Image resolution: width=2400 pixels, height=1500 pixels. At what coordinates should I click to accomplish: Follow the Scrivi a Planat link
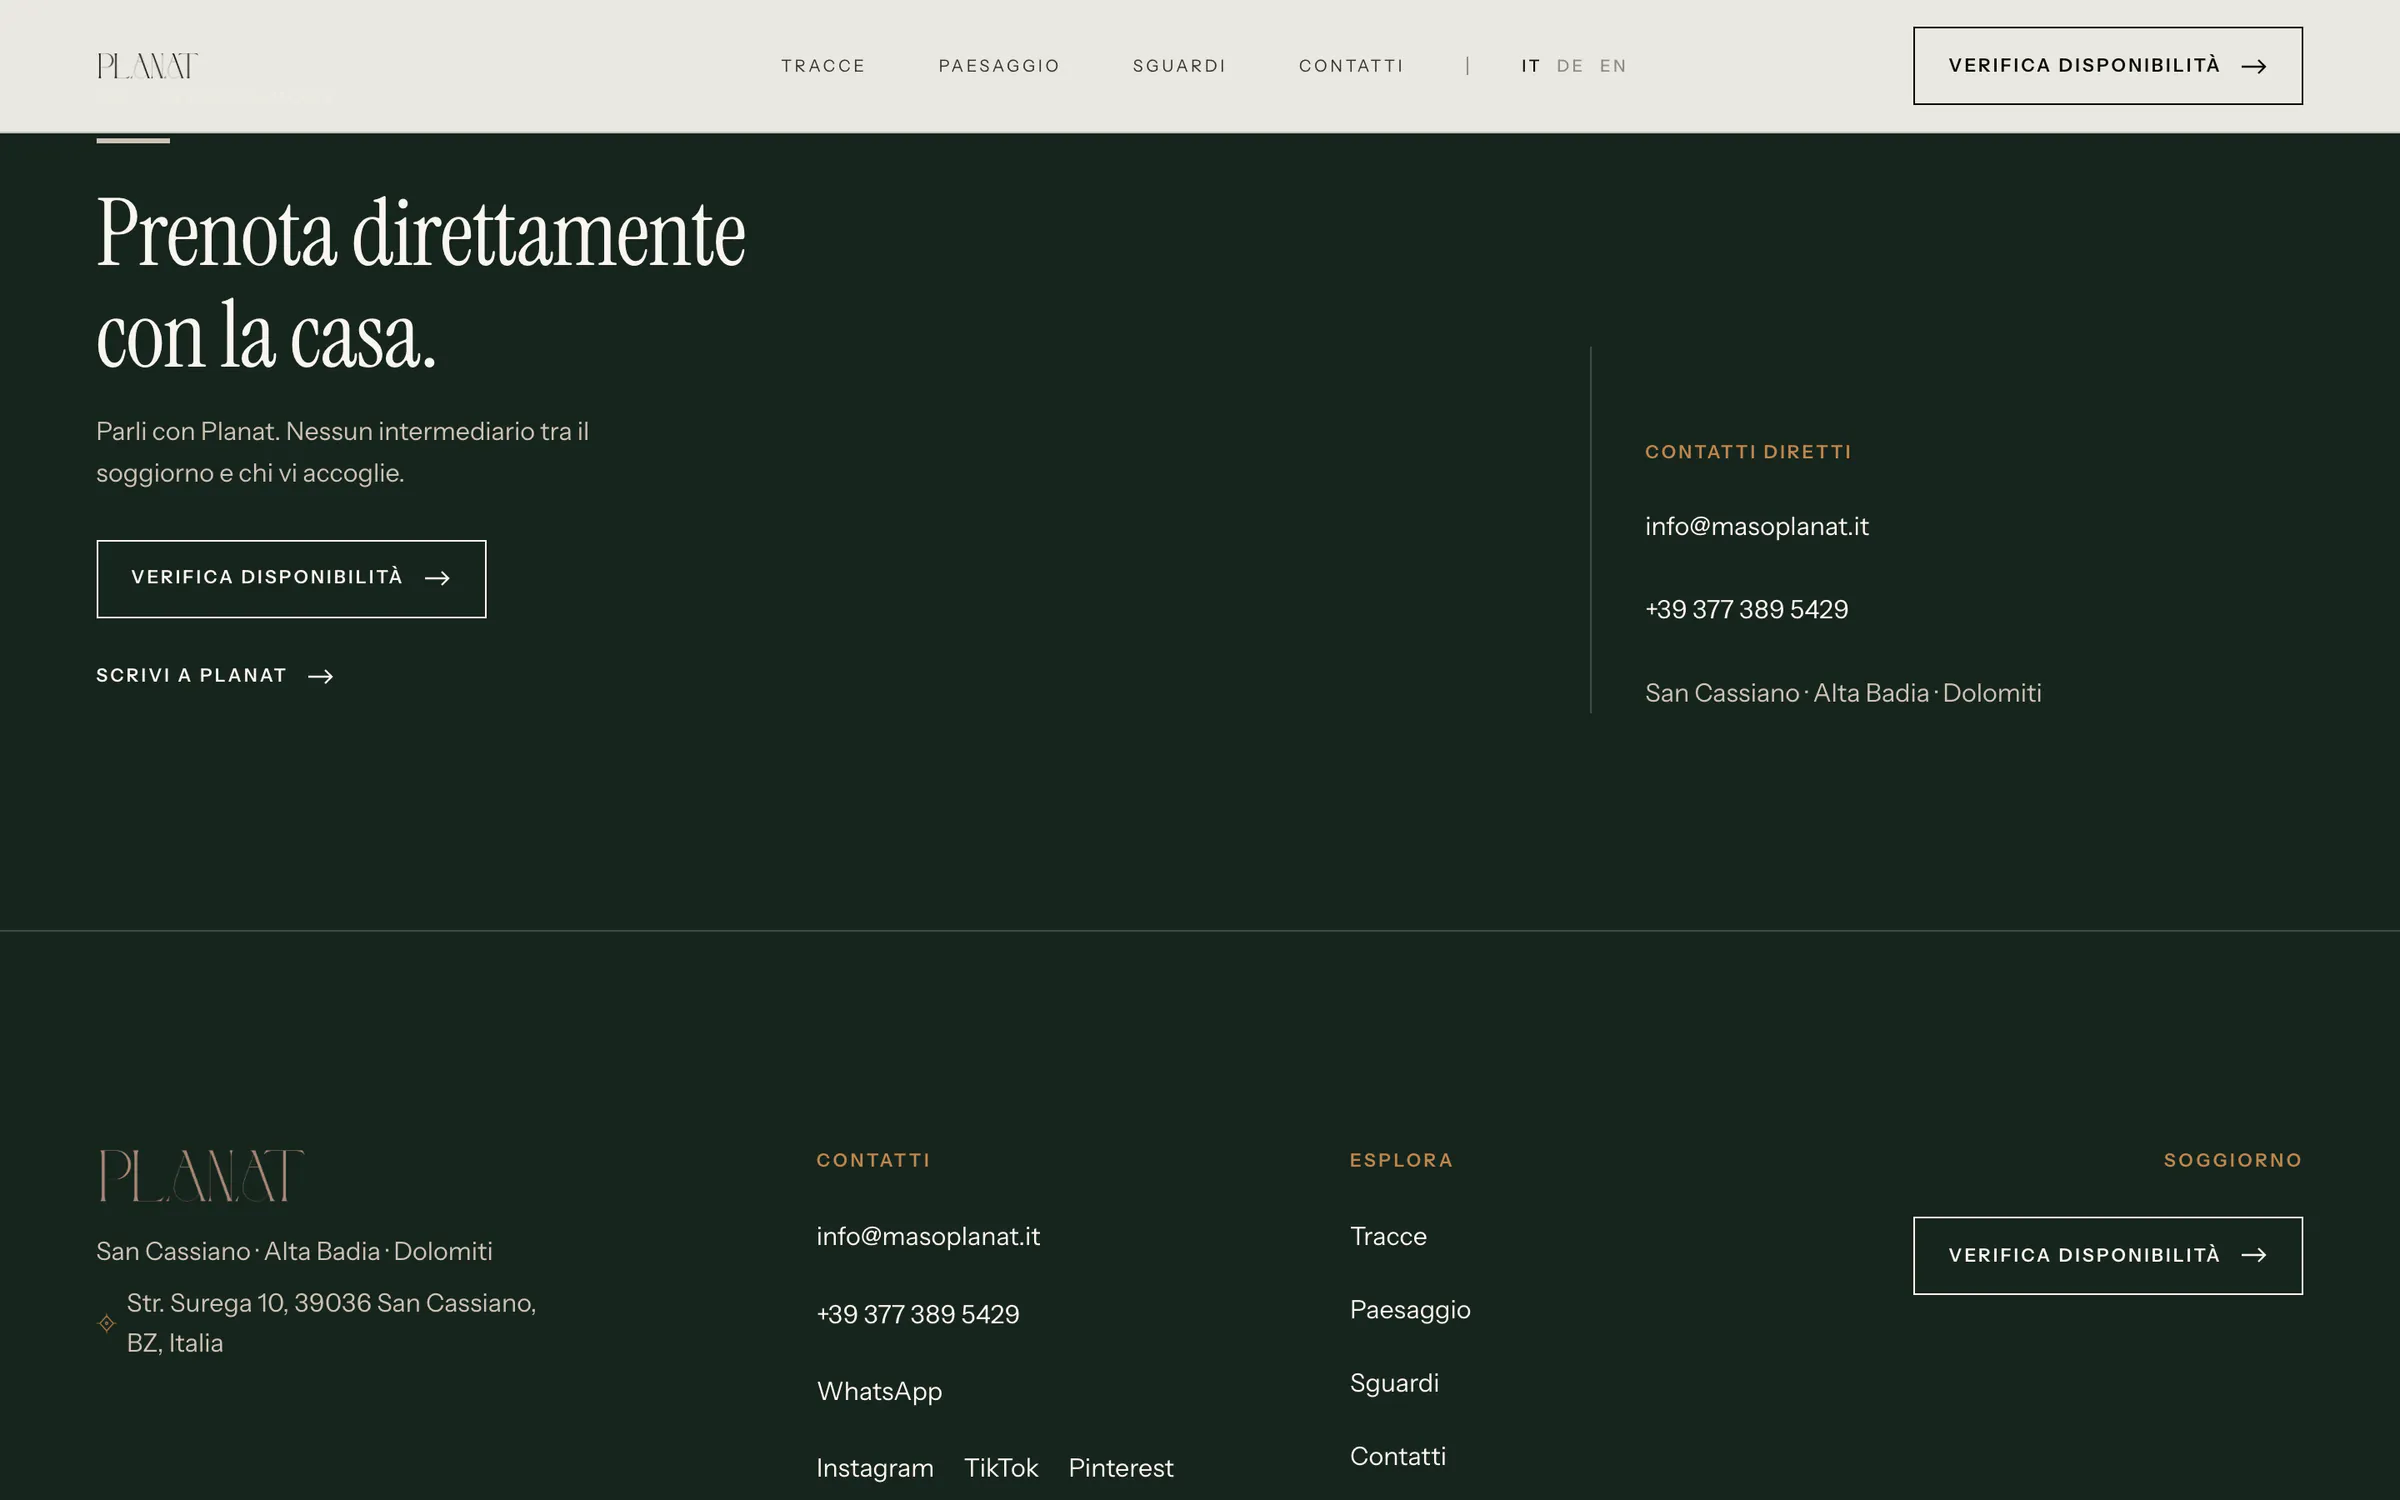214,676
